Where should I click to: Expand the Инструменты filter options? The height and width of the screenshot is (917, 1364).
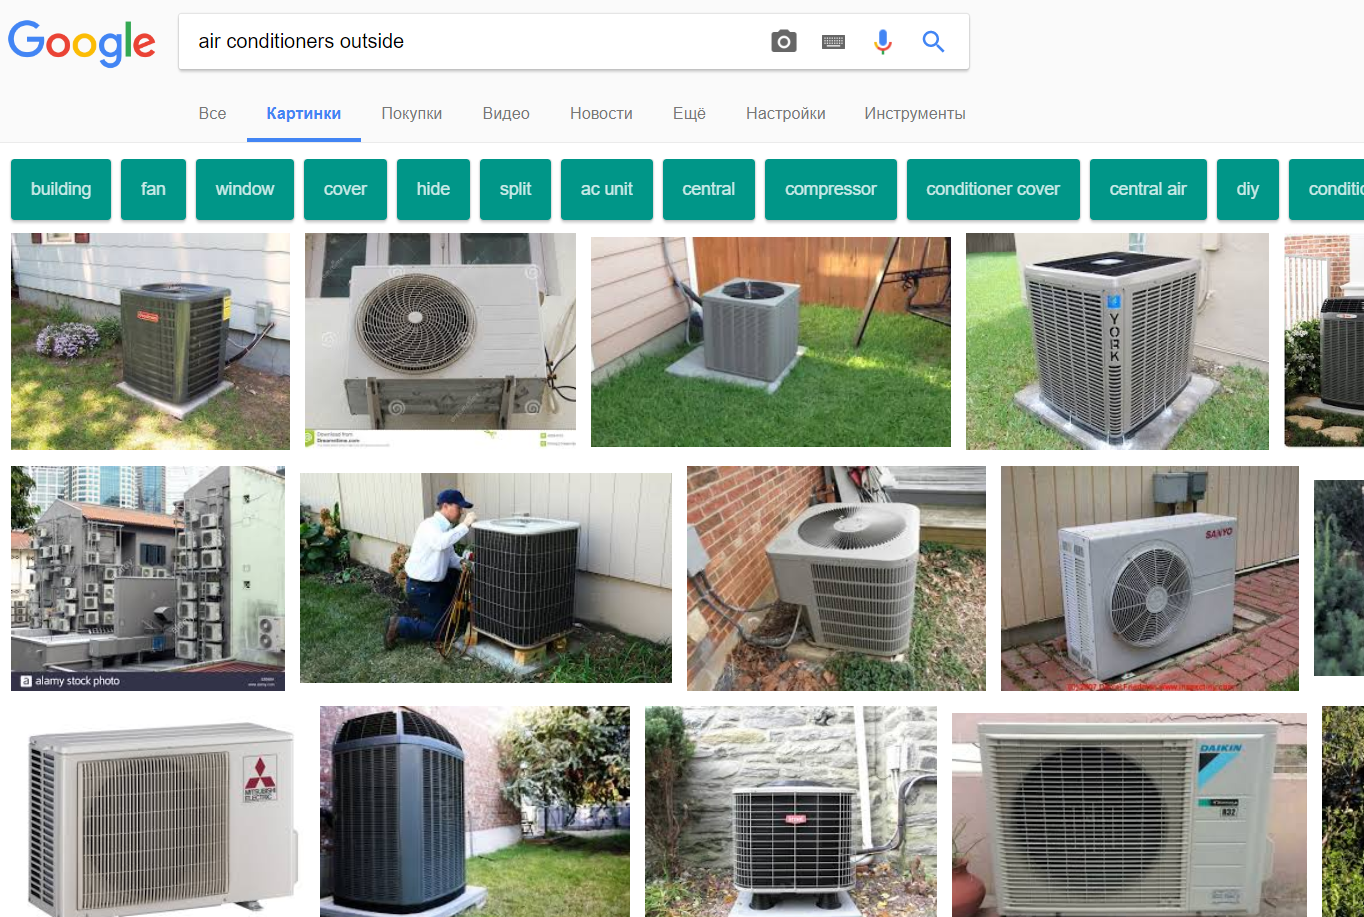pos(915,113)
